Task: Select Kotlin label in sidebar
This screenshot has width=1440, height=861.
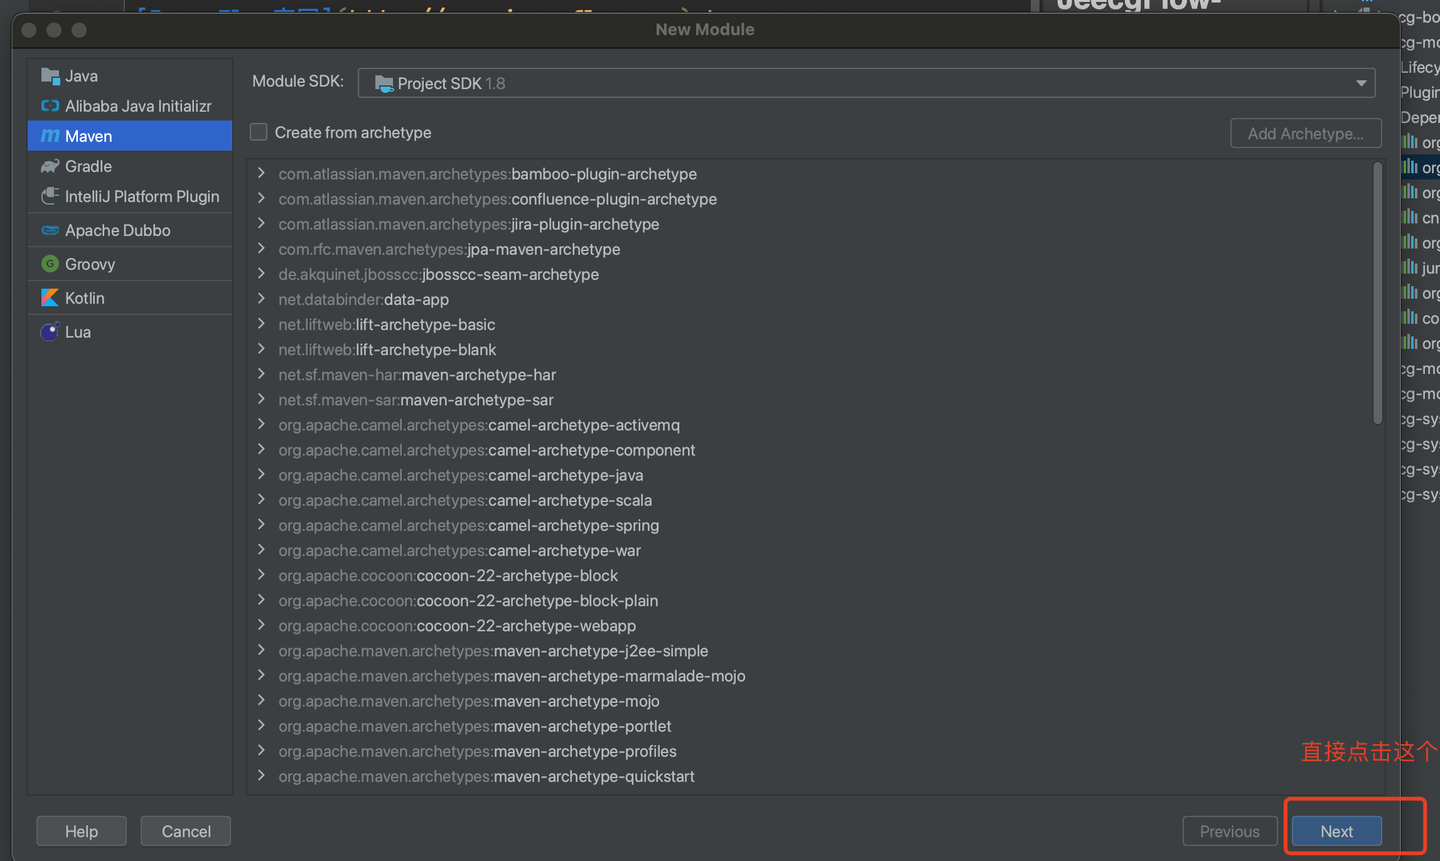Action: point(85,298)
